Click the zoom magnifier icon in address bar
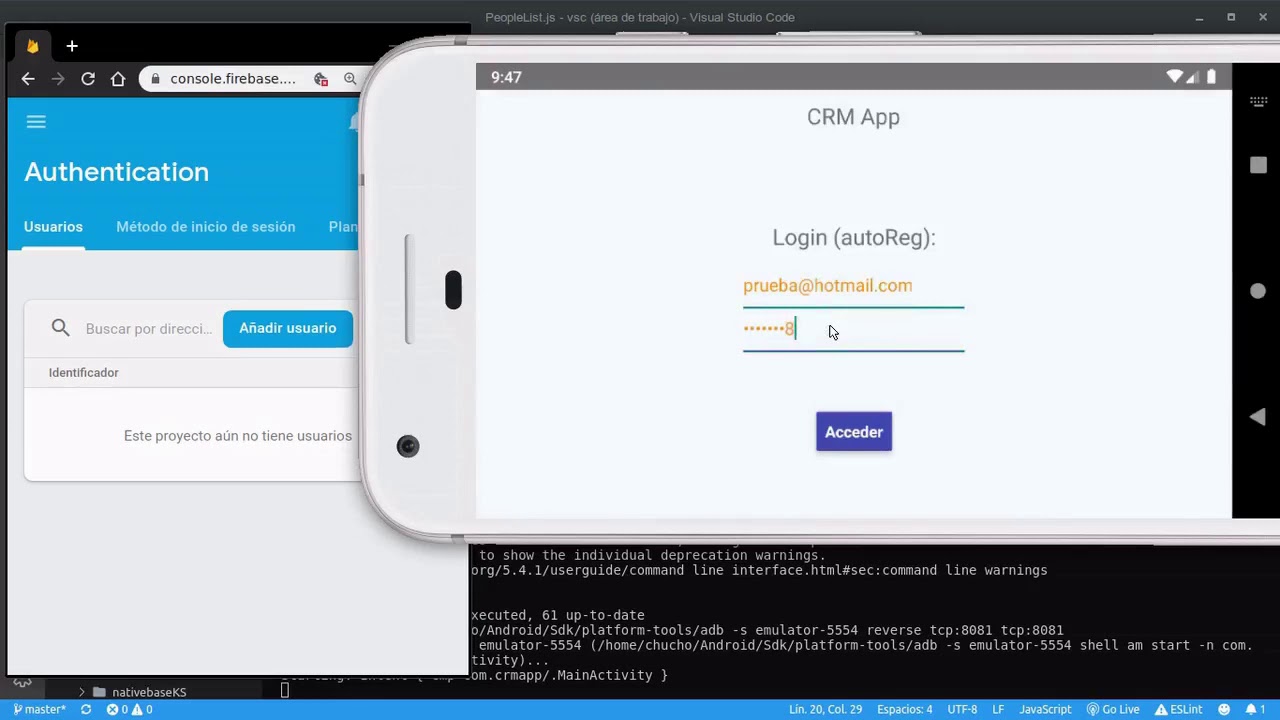The image size is (1280, 720). coord(350,79)
